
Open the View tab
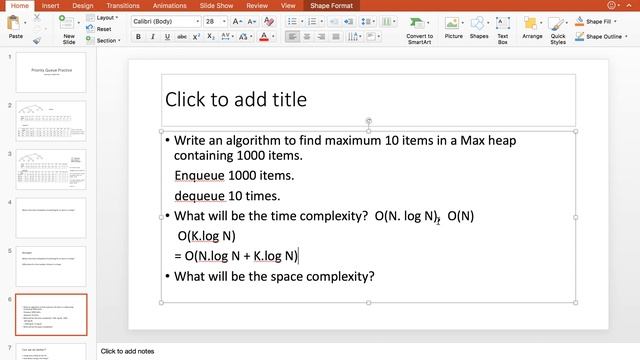pos(288,6)
